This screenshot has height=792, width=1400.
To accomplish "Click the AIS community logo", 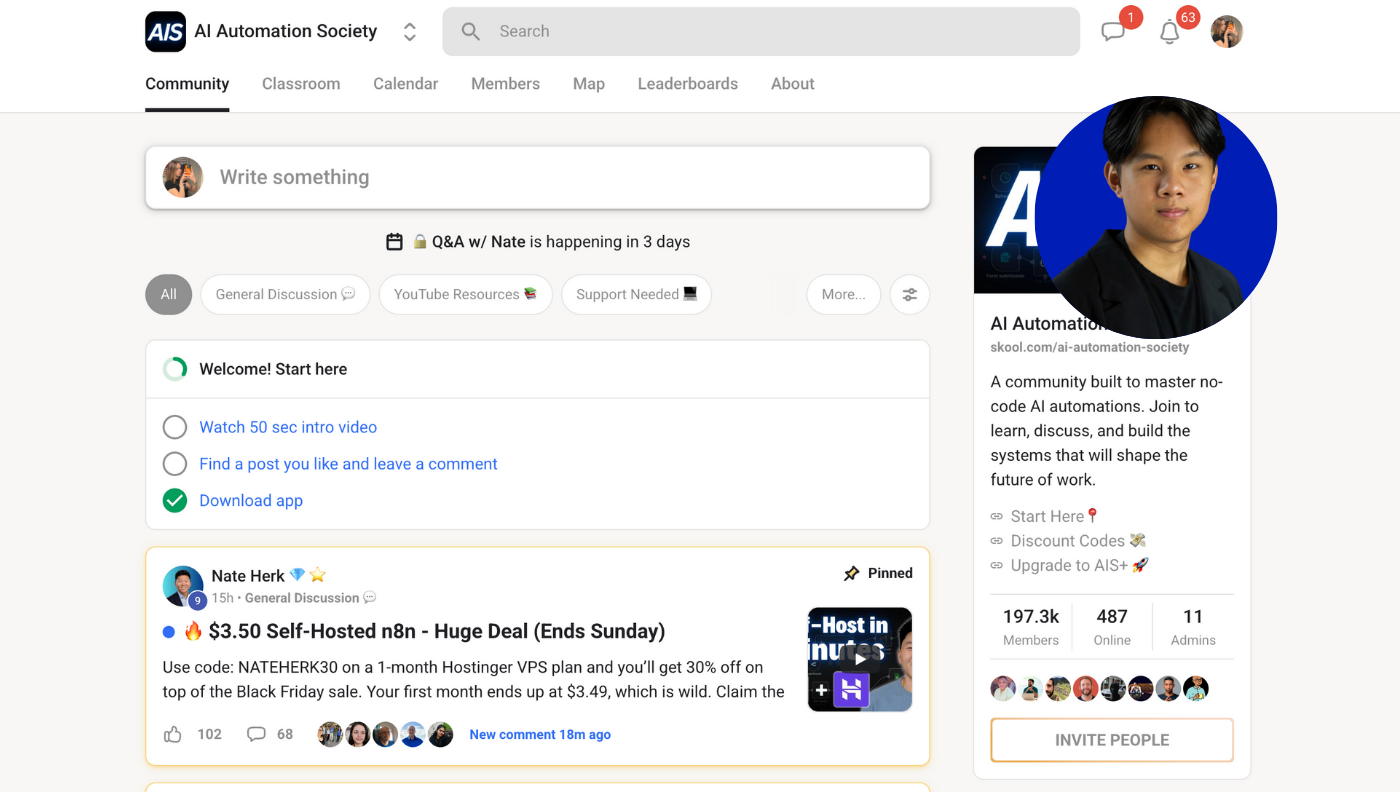I will [165, 32].
